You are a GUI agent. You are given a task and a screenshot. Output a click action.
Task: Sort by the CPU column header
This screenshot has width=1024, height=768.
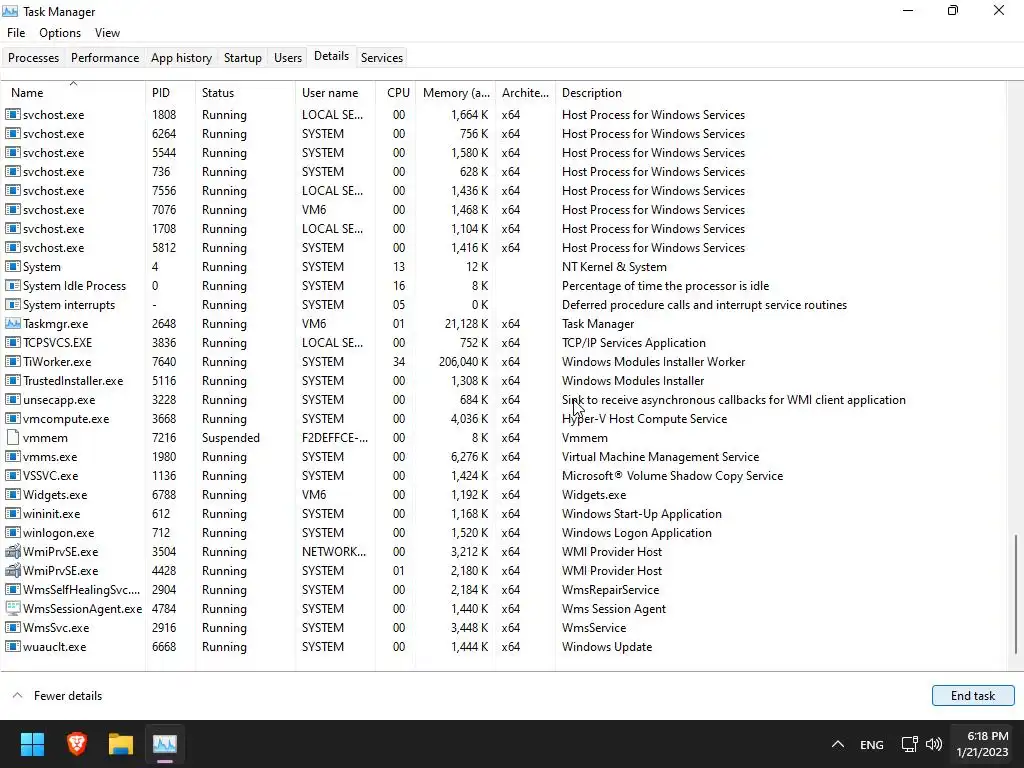398,93
